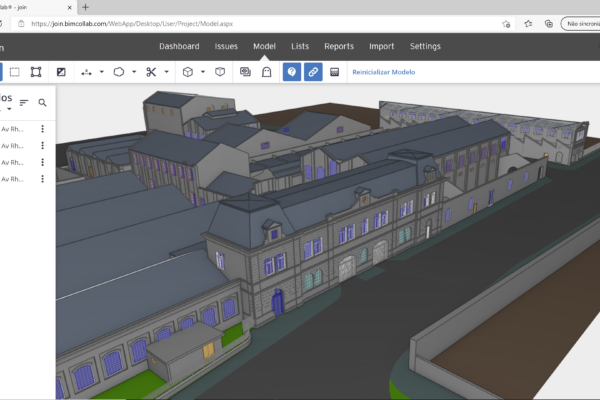Click the visibility eye layers icon
Image resolution: width=600 pixels, height=400 pixels.
245,72
